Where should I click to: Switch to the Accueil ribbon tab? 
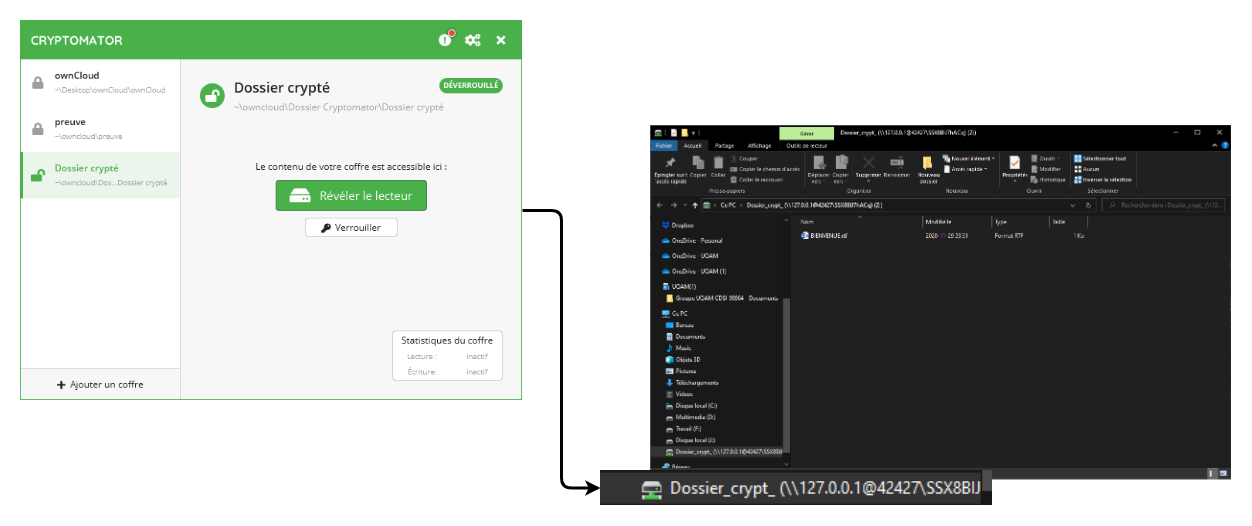pyautogui.click(x=693, y=146)
